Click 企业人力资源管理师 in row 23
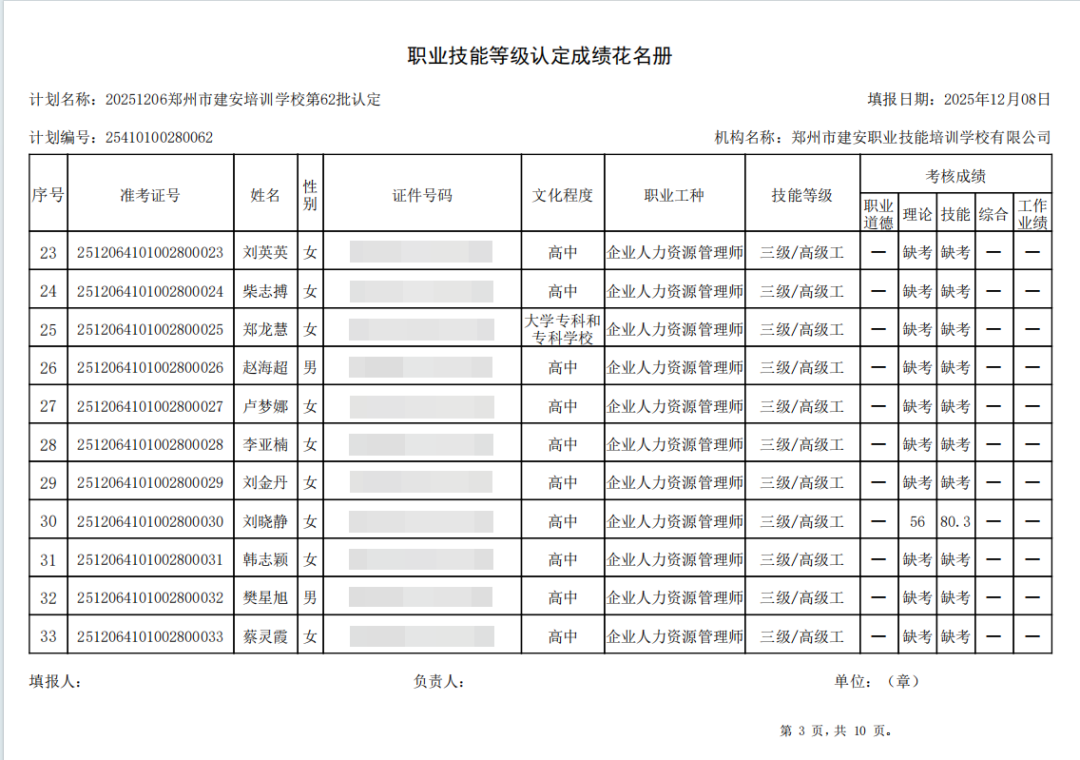Screen dimensions: 1080x760 [674, 253]
